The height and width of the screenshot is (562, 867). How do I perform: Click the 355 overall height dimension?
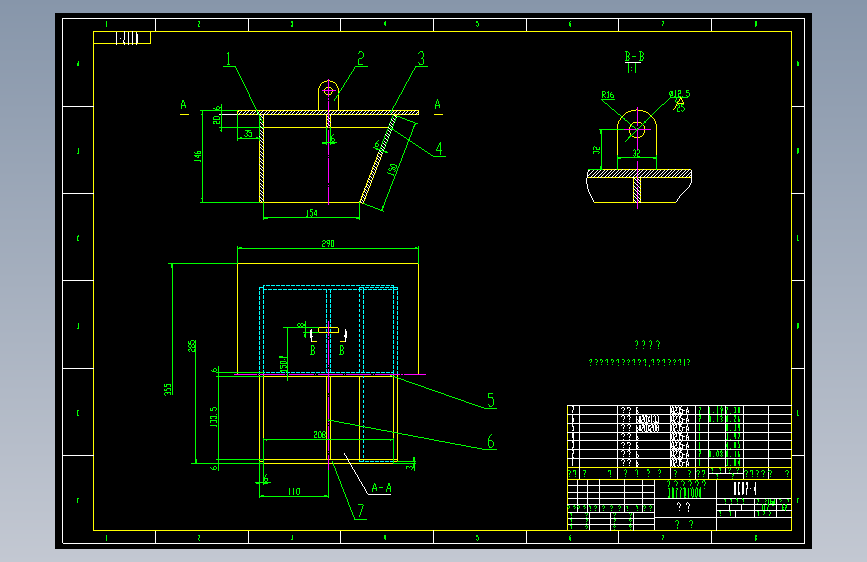point(168,389)
